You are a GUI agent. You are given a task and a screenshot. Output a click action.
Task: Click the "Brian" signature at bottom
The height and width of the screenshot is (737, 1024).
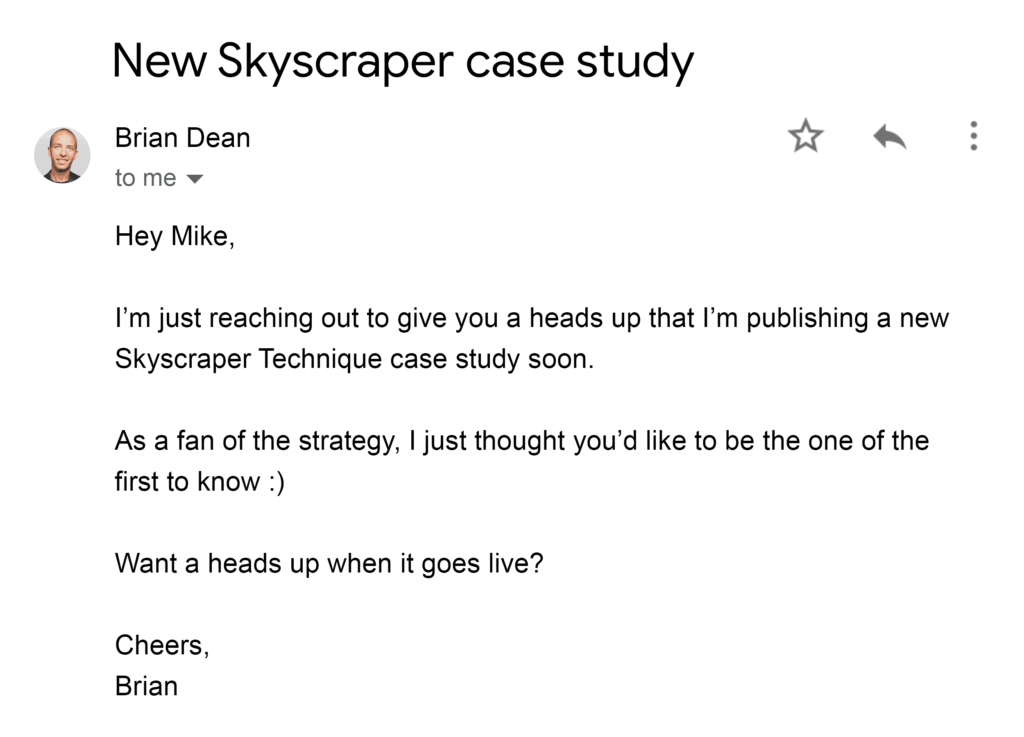(x=146, y=686)
